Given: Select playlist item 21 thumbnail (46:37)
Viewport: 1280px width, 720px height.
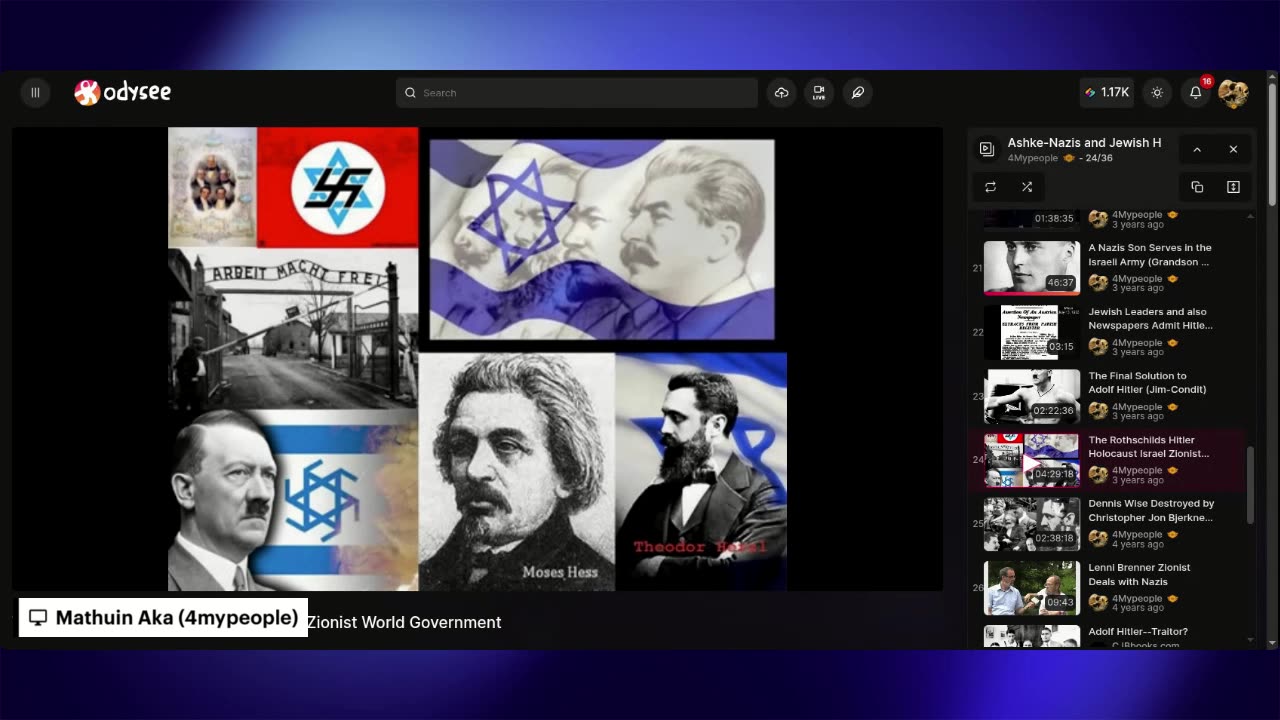Looking at the screenshot, I should tap(1032, 267).
